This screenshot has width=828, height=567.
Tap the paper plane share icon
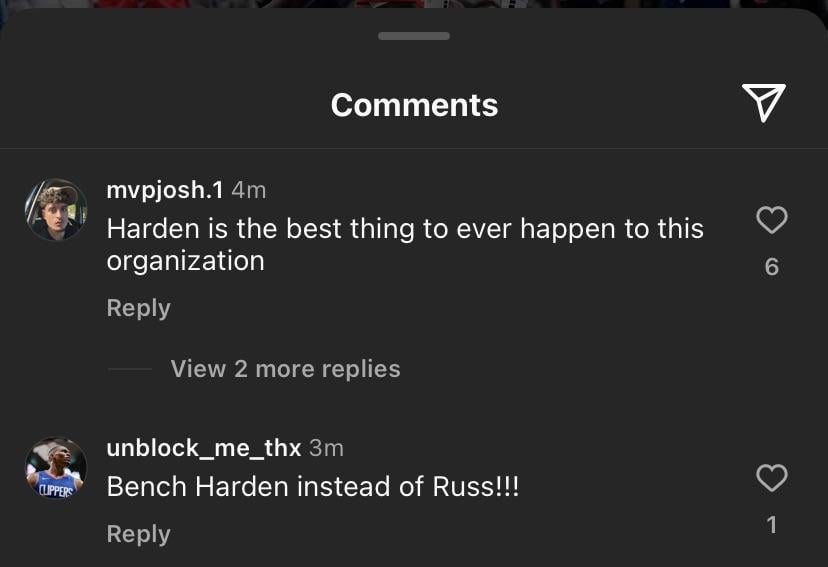764,103
